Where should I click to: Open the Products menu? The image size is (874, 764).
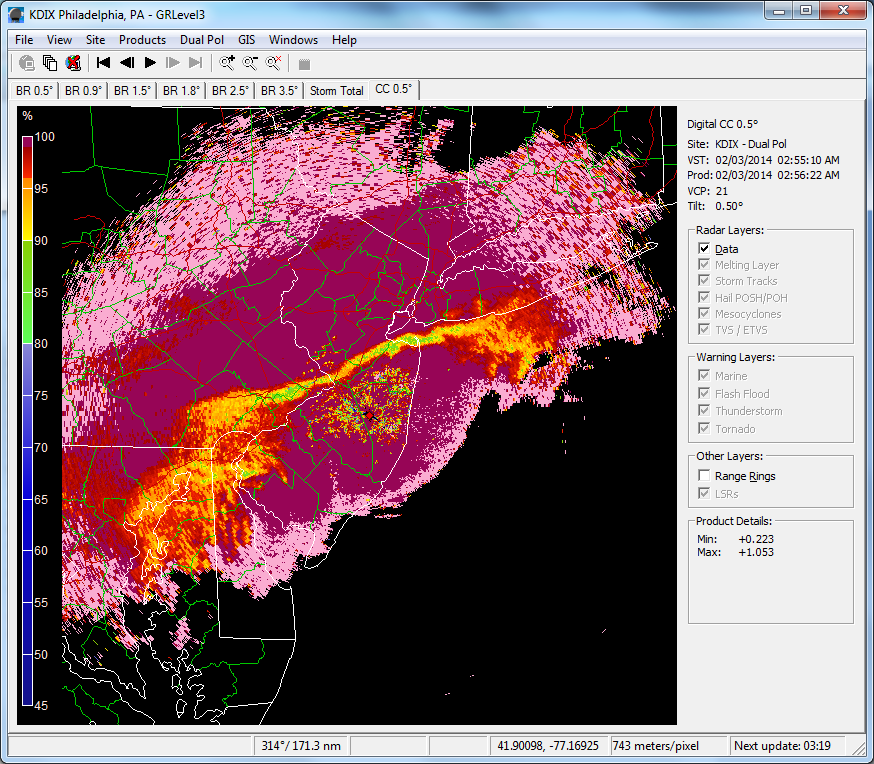click(142, 40)
